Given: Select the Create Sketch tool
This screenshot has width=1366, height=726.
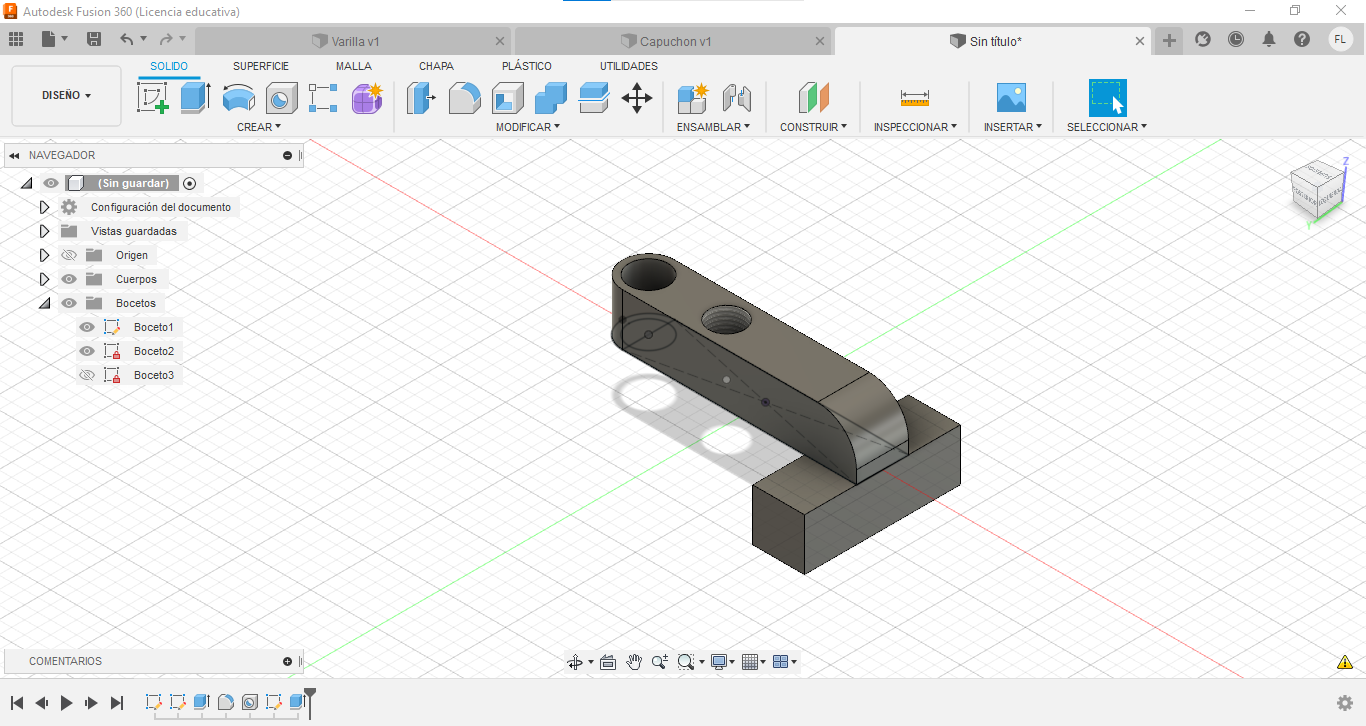Looking at the screenshot, I should (x=152, y=98).
